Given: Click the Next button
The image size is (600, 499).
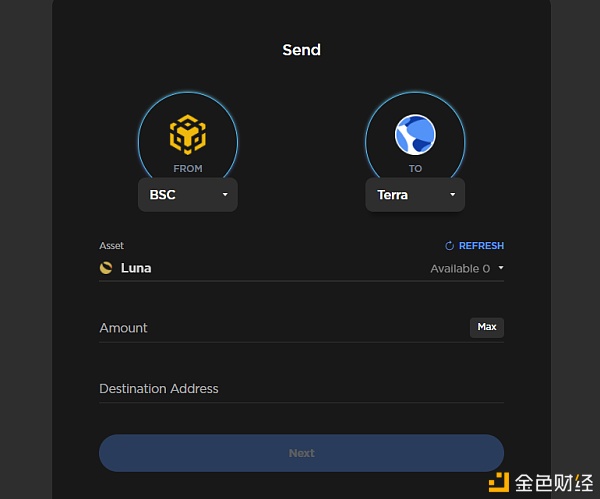Looking at the screenshot, I should pyautogui.click(x=302, y=453).
